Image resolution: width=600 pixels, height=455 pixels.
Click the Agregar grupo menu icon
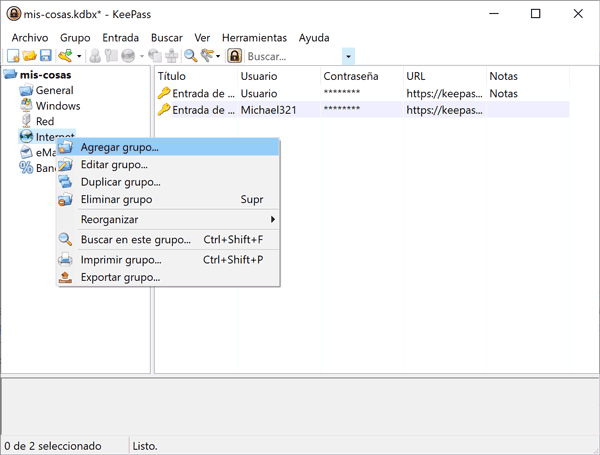coord(65,147)
